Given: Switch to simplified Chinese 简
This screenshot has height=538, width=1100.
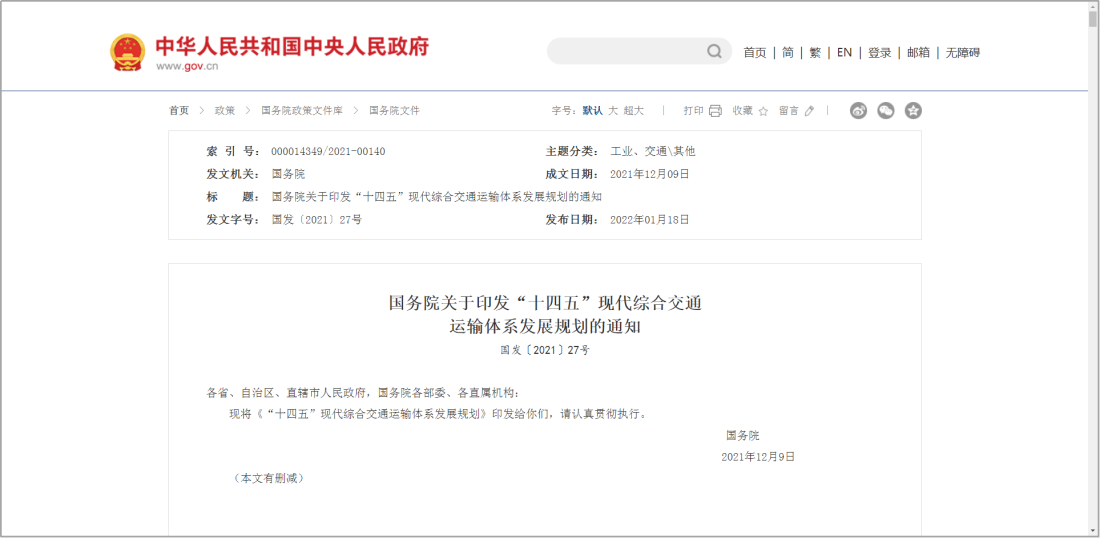Looking at the screenshot, I should click(x=788, y=53).
